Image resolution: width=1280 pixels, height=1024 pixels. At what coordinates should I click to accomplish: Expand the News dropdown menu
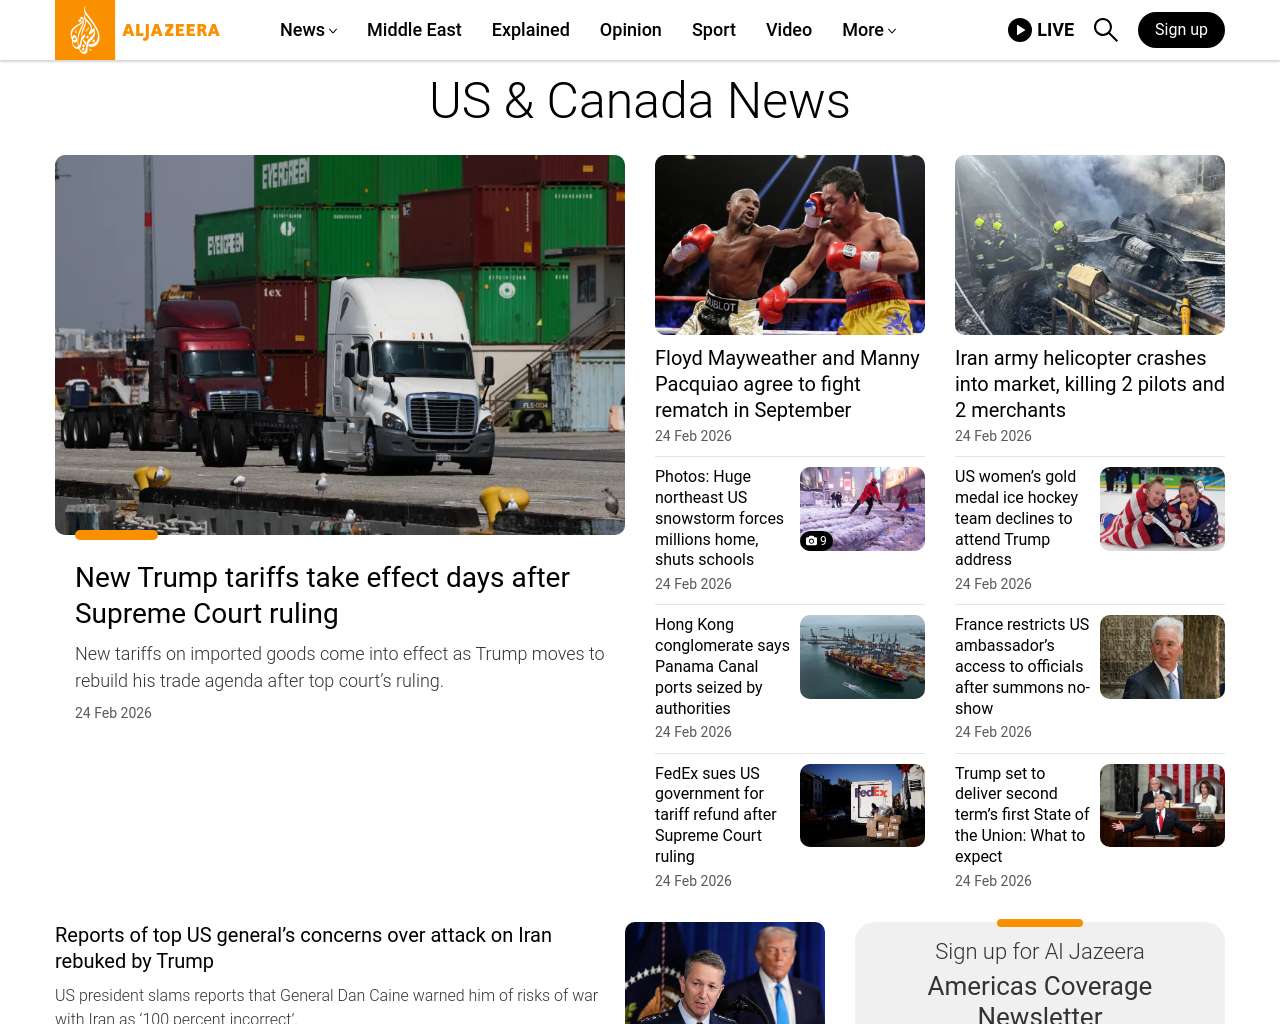[308, 30]
